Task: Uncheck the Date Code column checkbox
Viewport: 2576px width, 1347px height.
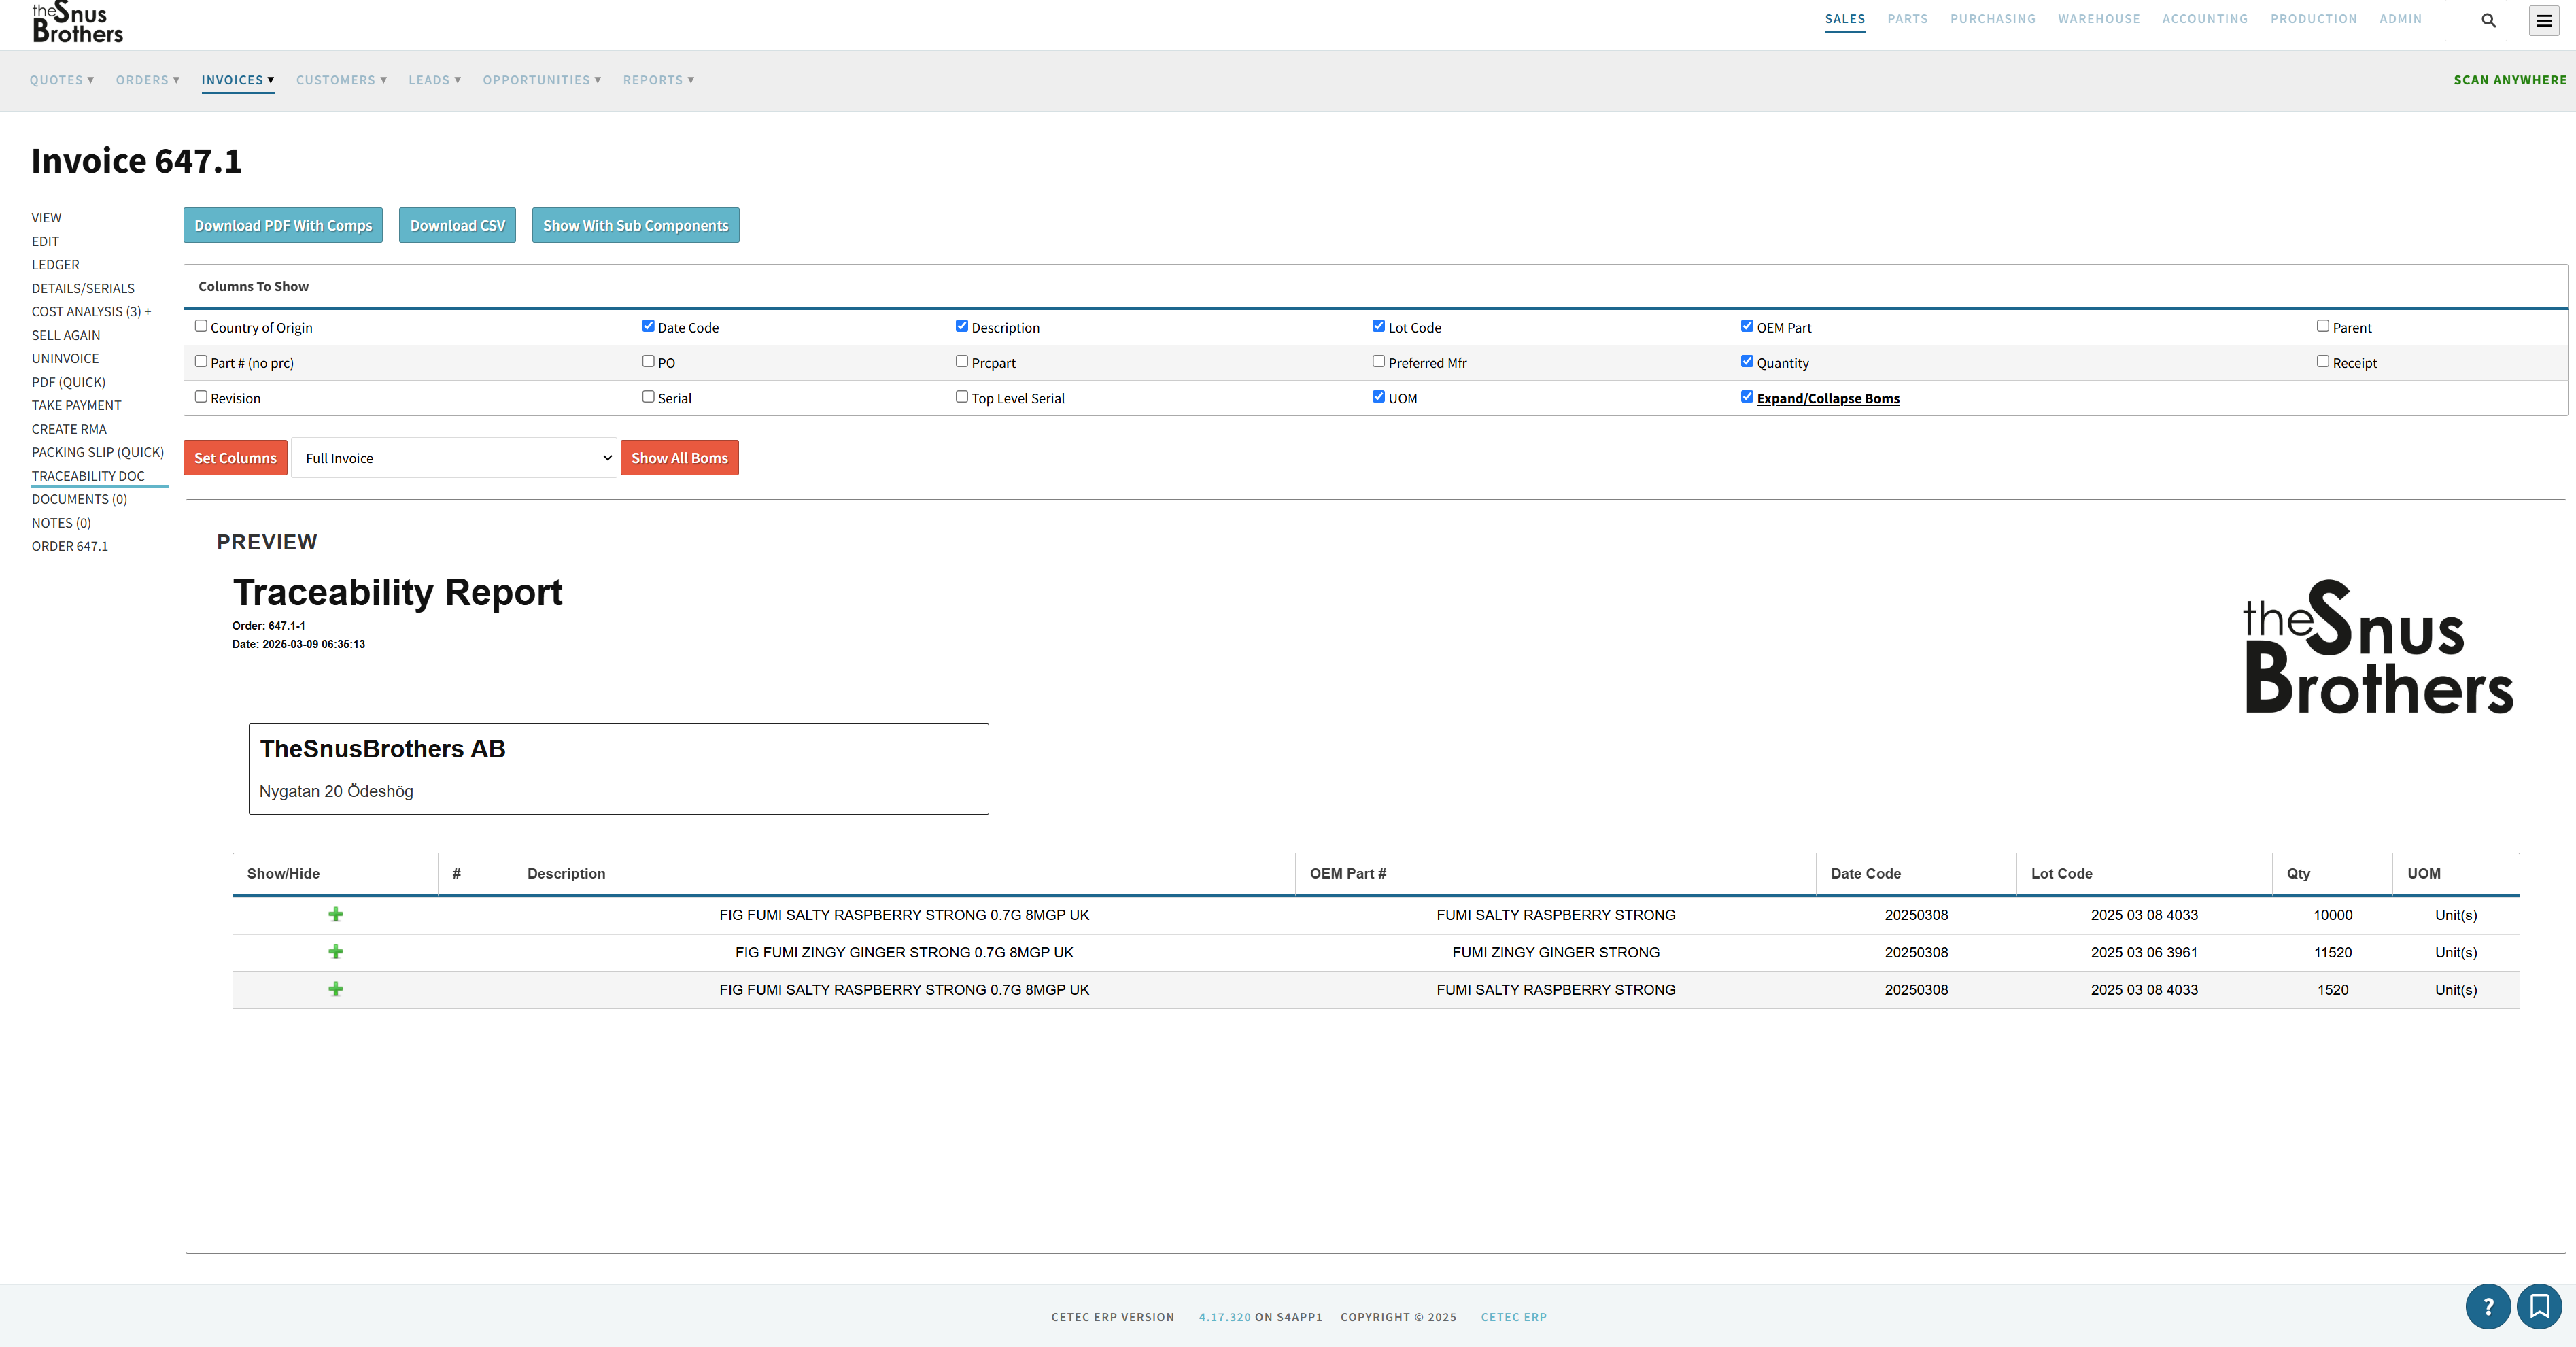Action: [x=648, y=326]
